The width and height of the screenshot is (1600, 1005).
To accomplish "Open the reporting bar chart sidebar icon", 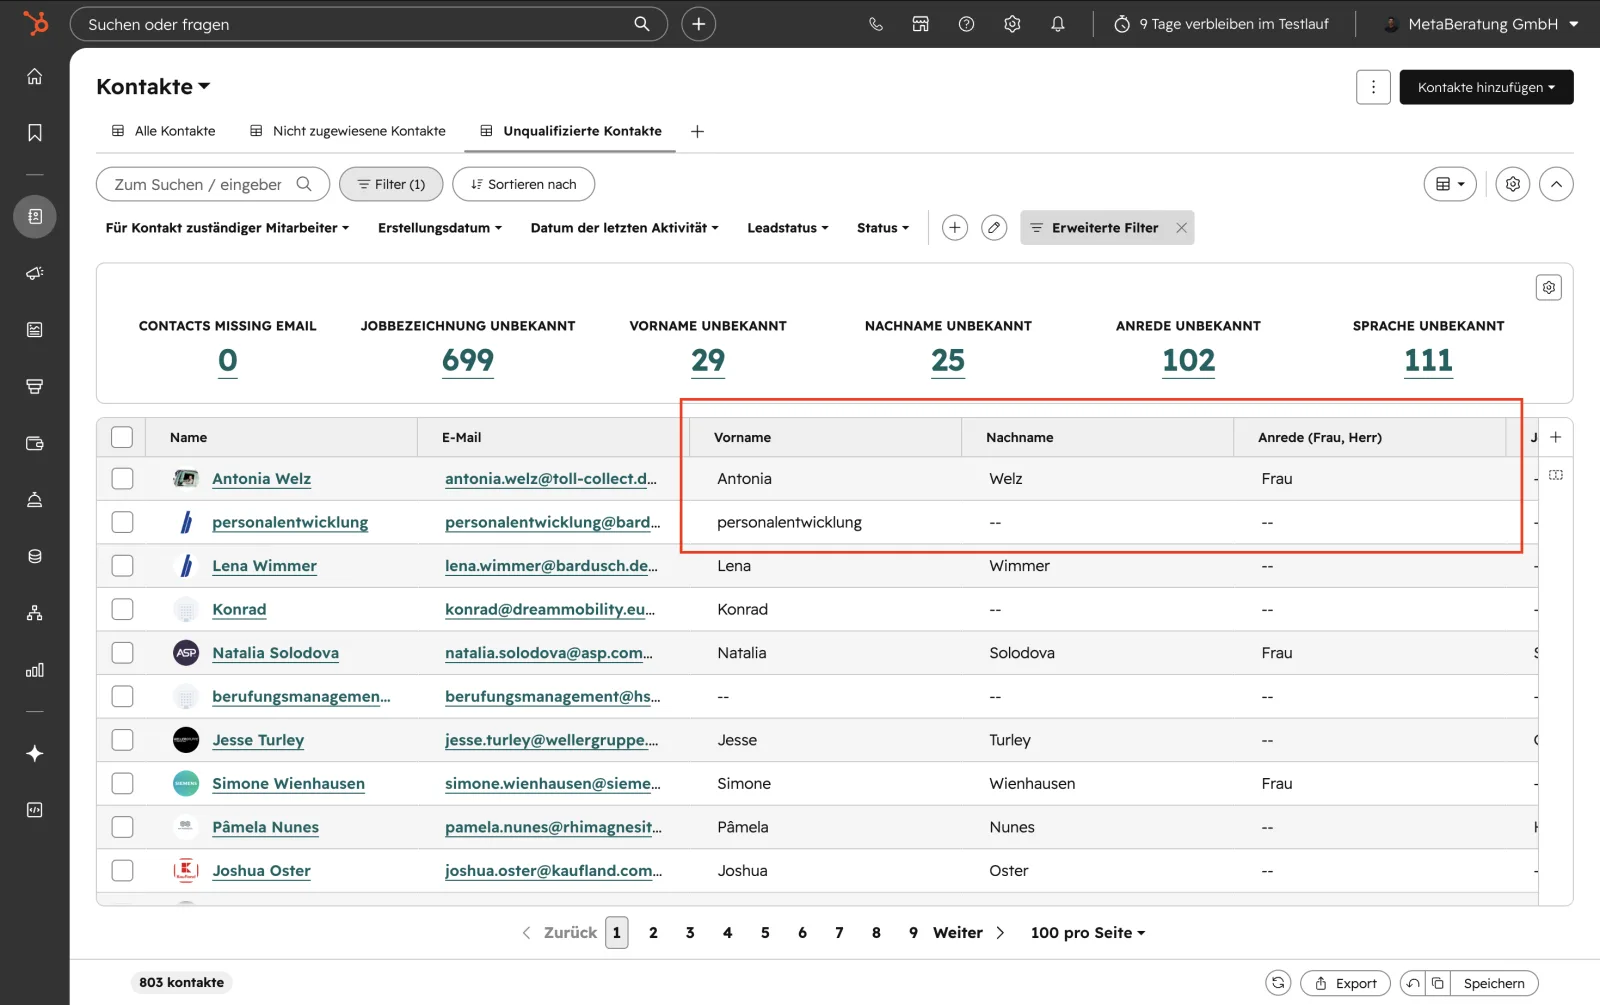I will [x=35, y=670].
